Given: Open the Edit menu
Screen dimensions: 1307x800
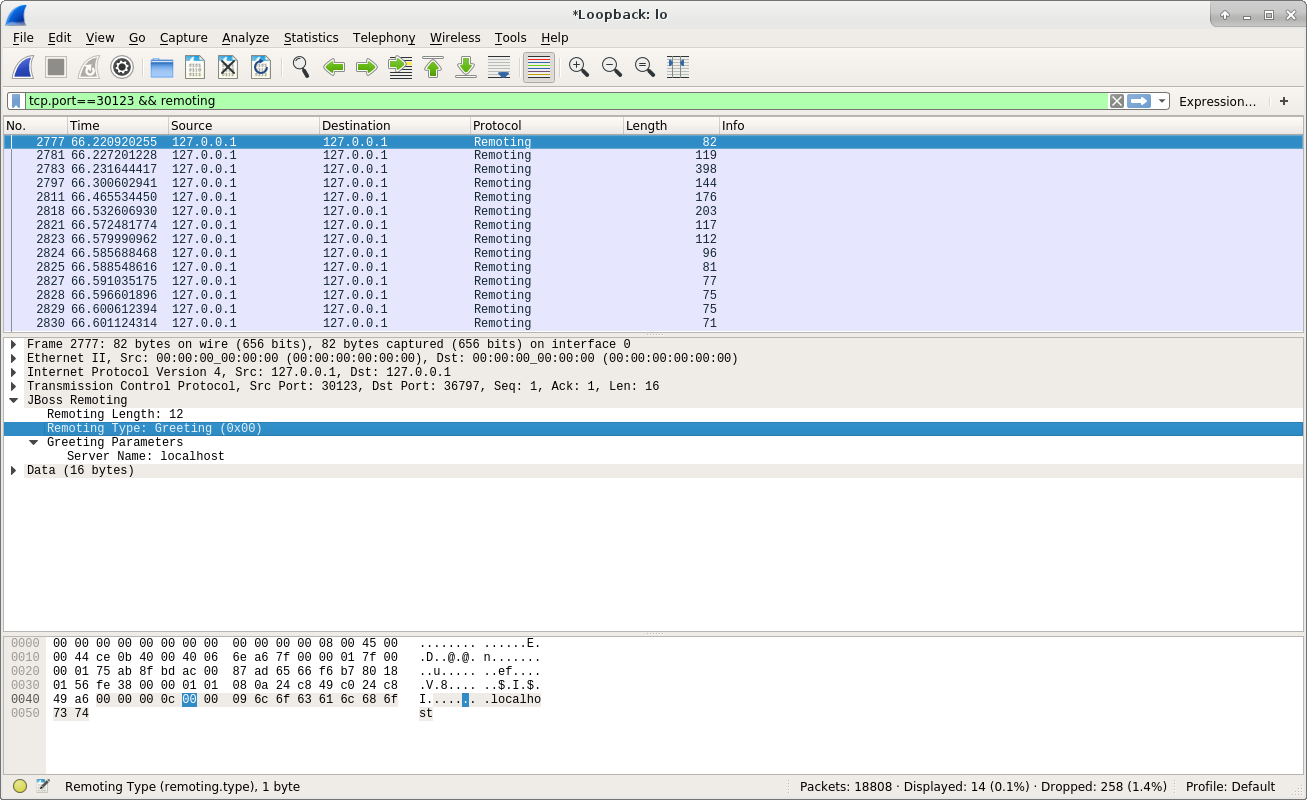Looking at the screenshot, I should point(60,37).
